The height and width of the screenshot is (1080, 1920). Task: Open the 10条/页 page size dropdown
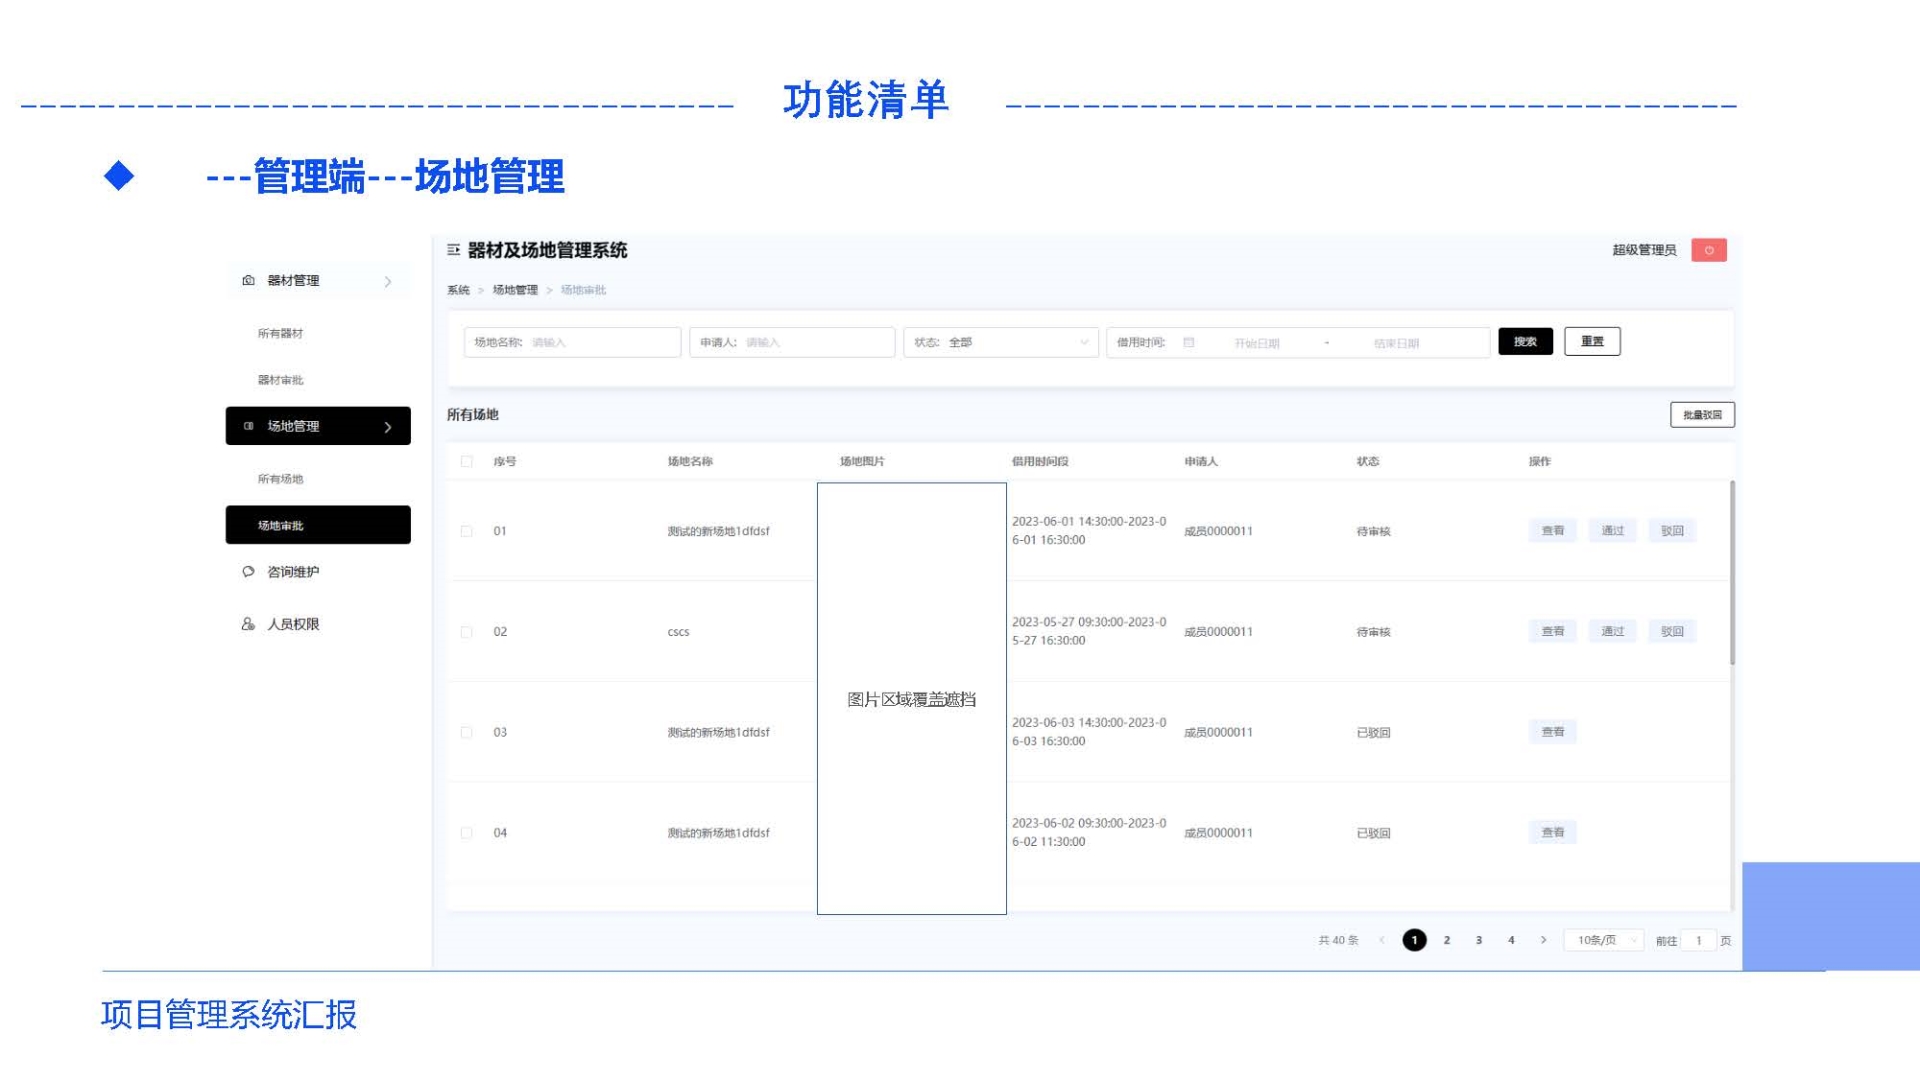pyautogui.click(x=1603, y=940)
